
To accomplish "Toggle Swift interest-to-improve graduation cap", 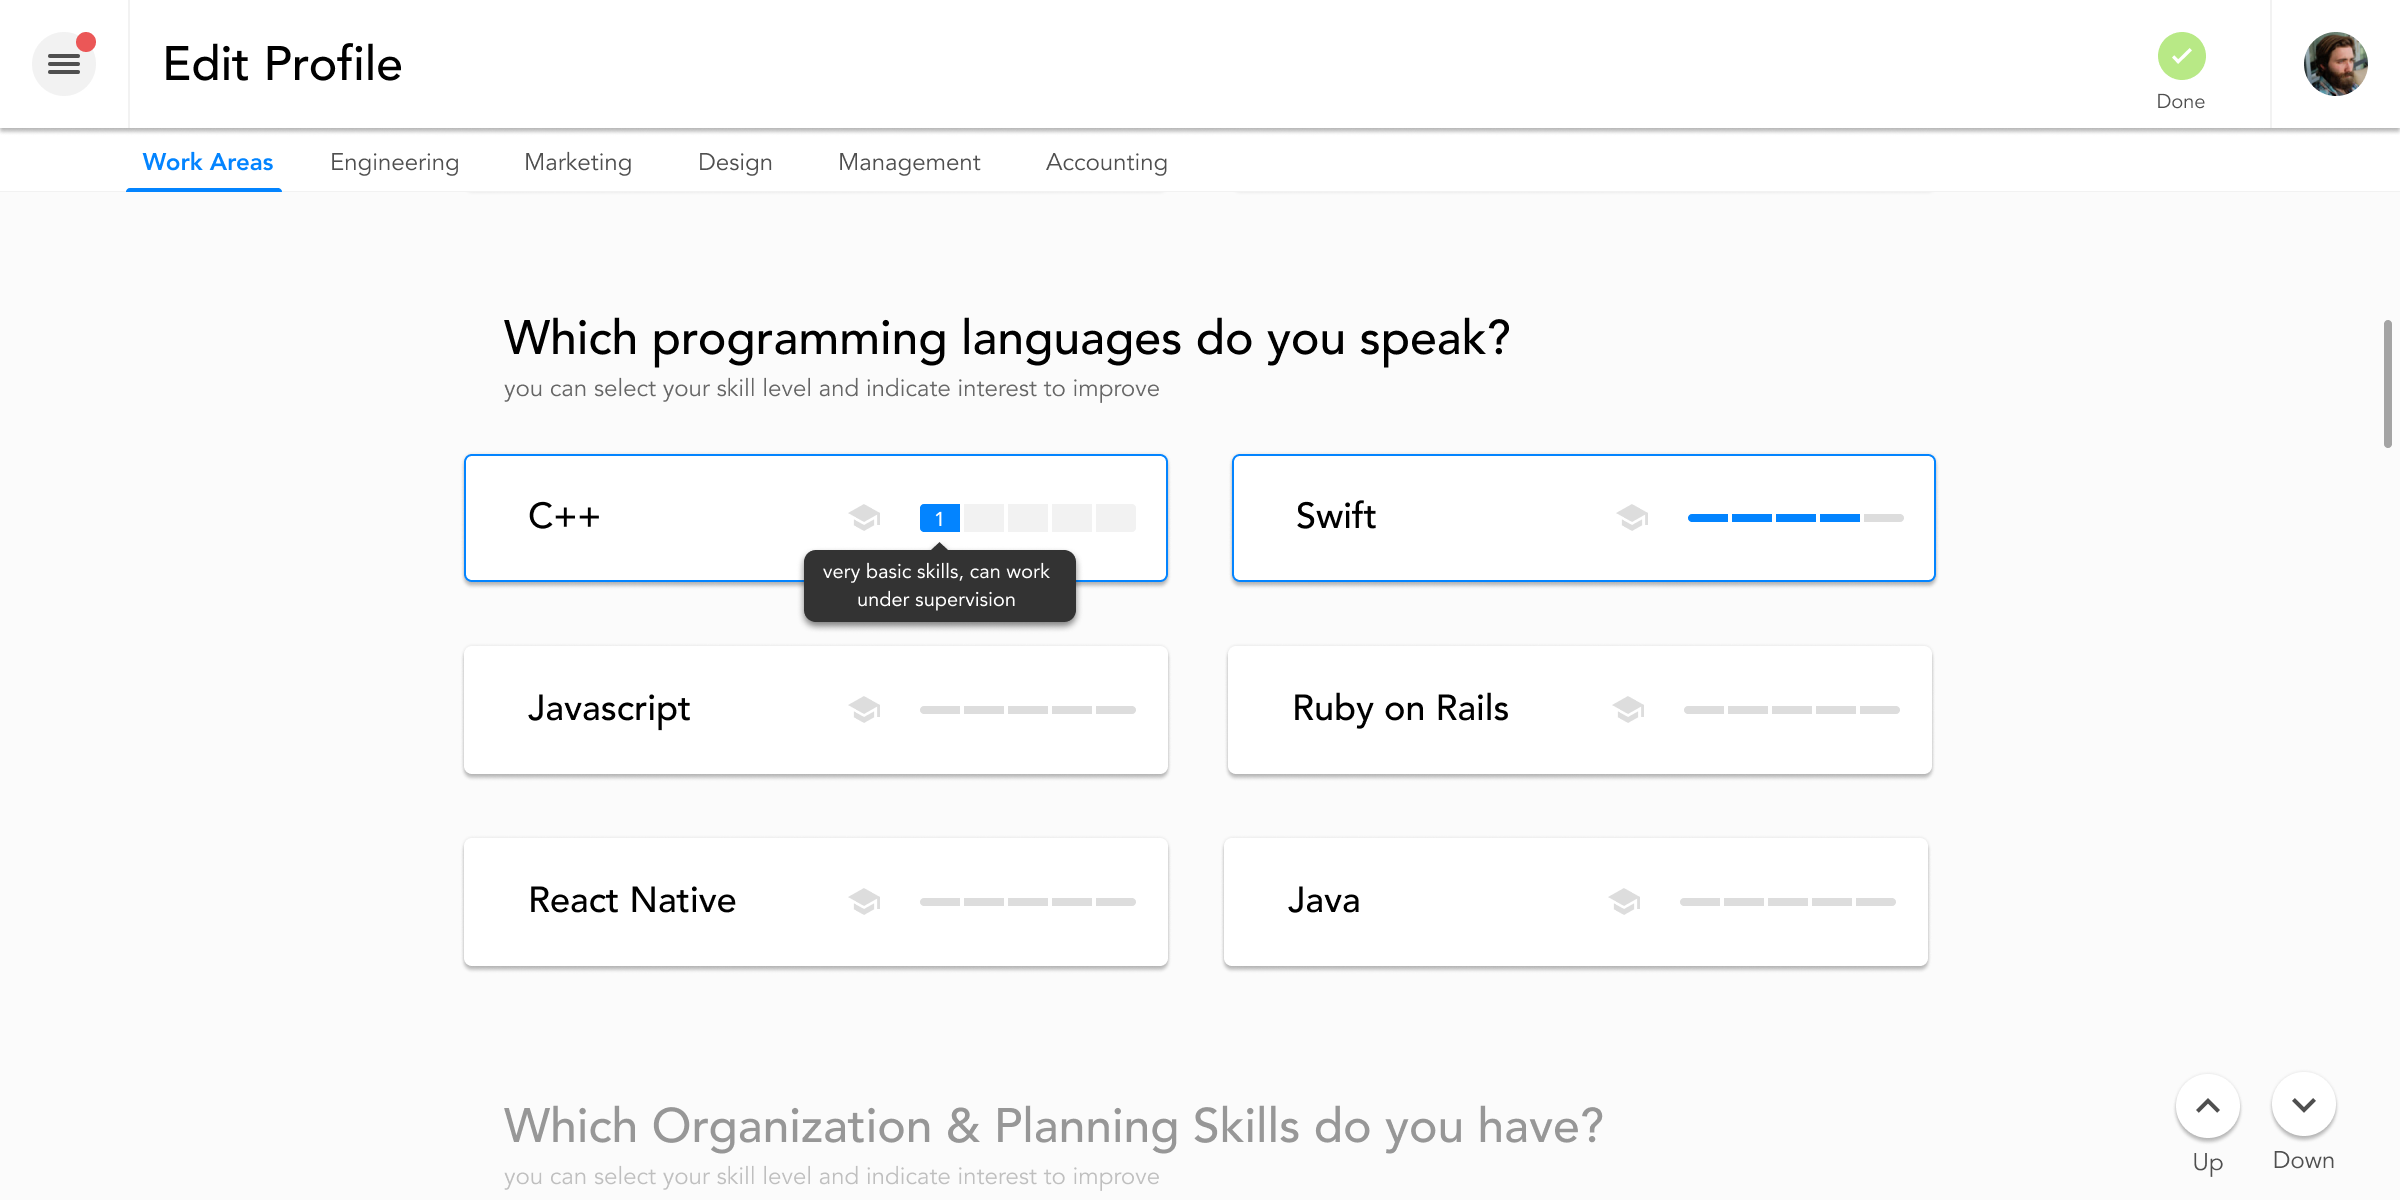I will (x=1632, y=517).
